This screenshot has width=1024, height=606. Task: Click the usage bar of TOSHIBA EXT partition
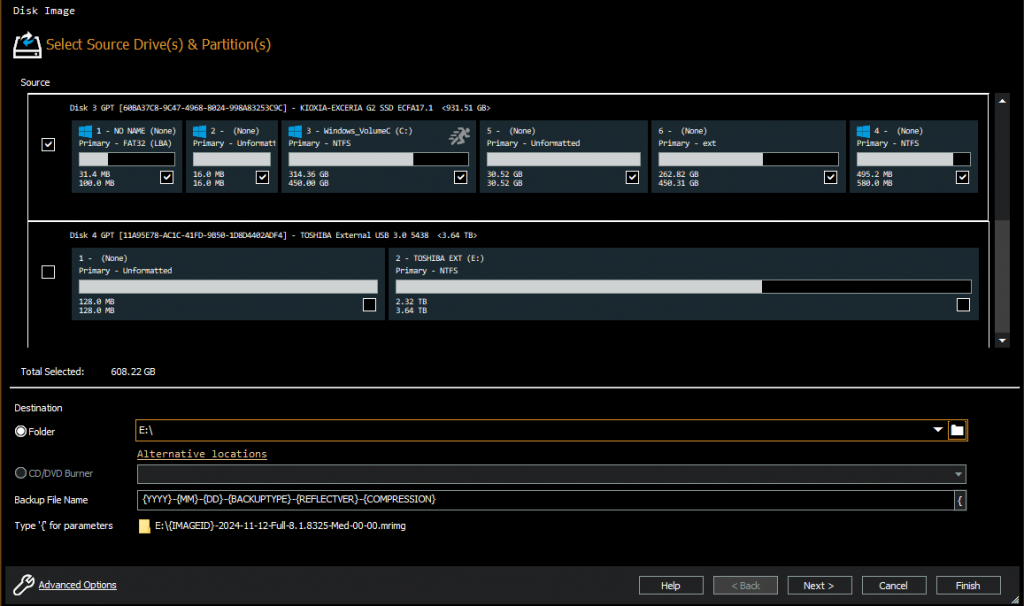pyautogui.click(x=683, y=286)
